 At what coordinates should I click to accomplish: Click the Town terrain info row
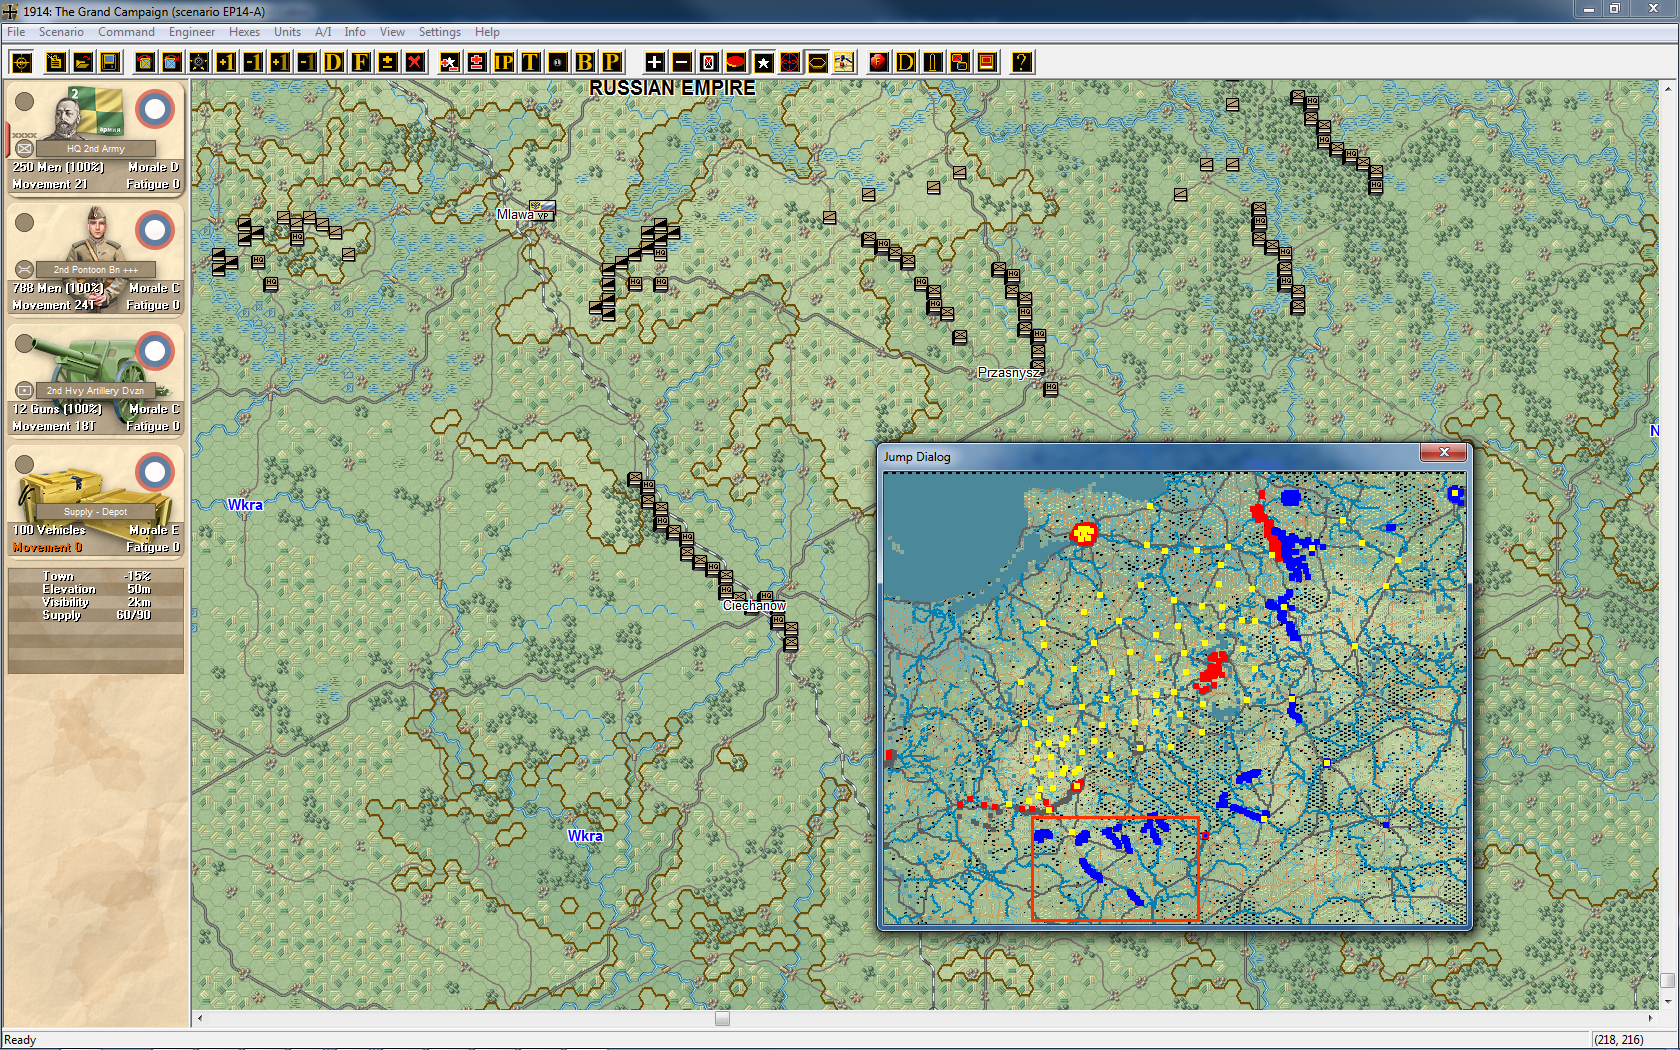(96, 576)
